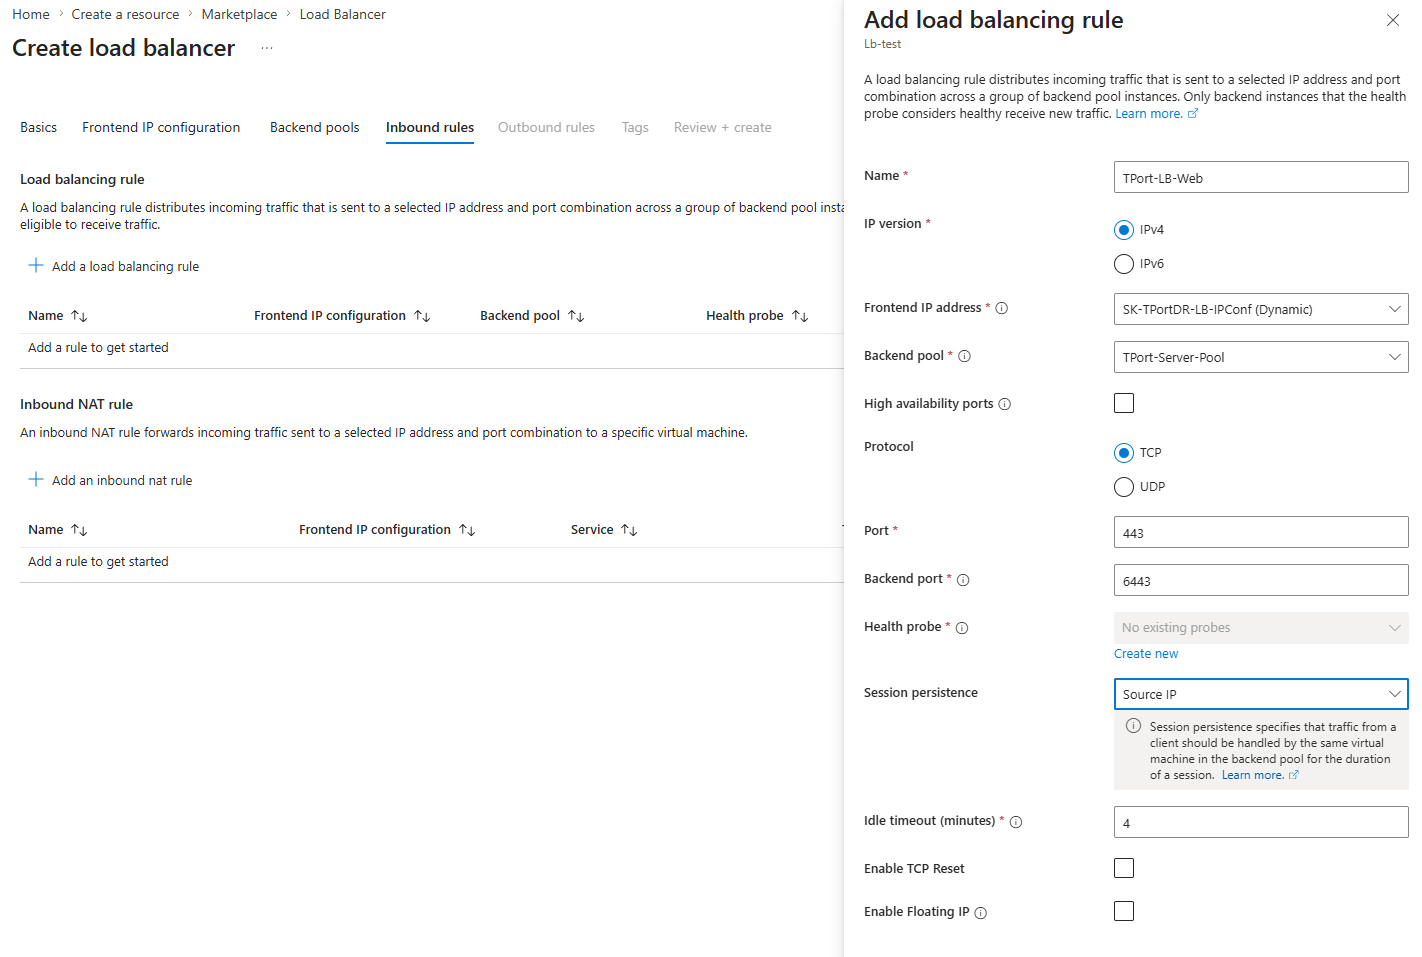Click plus icon for Add an inbound nat rule

[x=36, y=479]
